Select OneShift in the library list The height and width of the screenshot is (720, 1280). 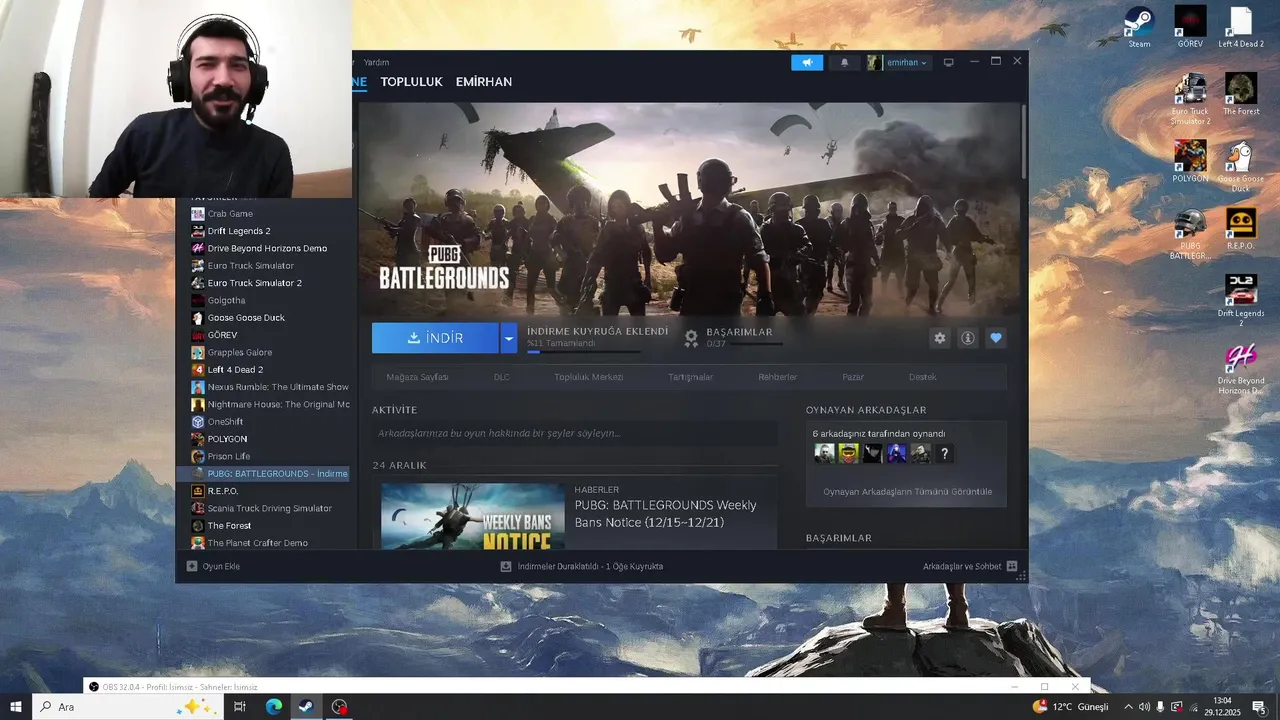pos(225,422)
